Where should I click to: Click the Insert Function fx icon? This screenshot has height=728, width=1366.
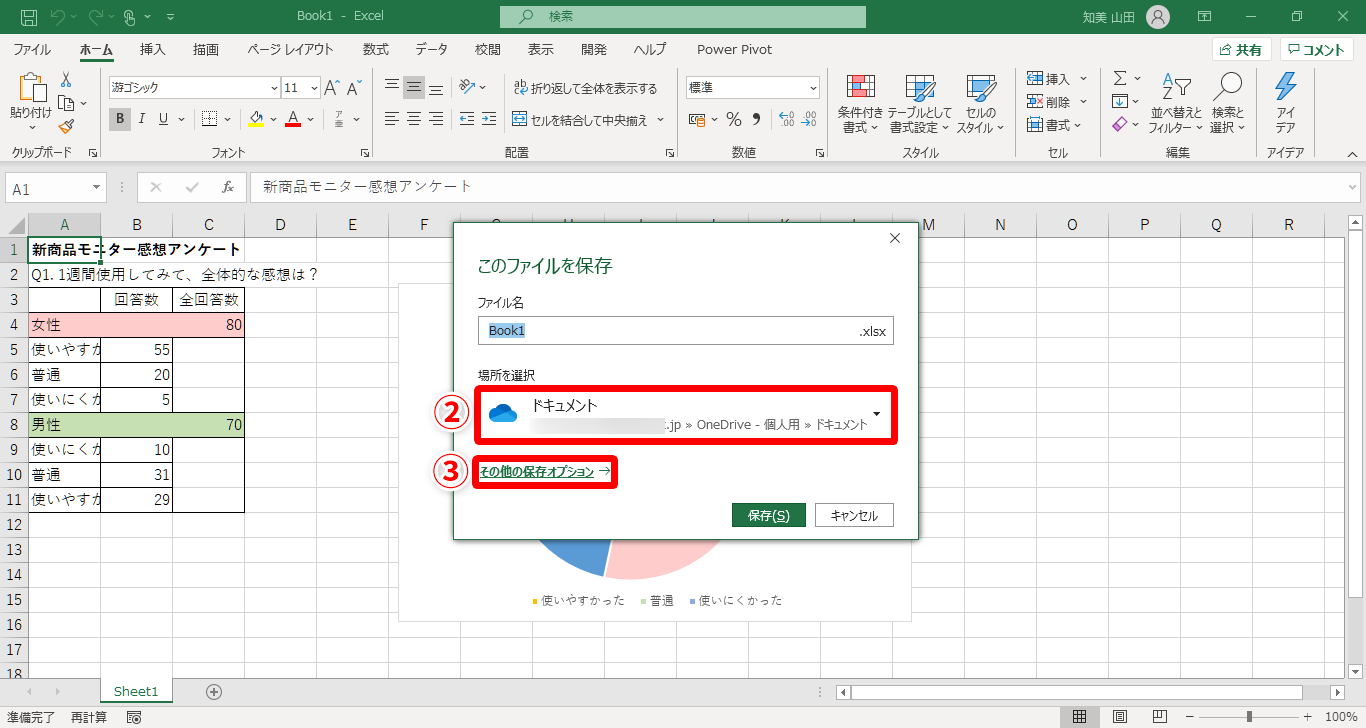(x=228, y=187)
